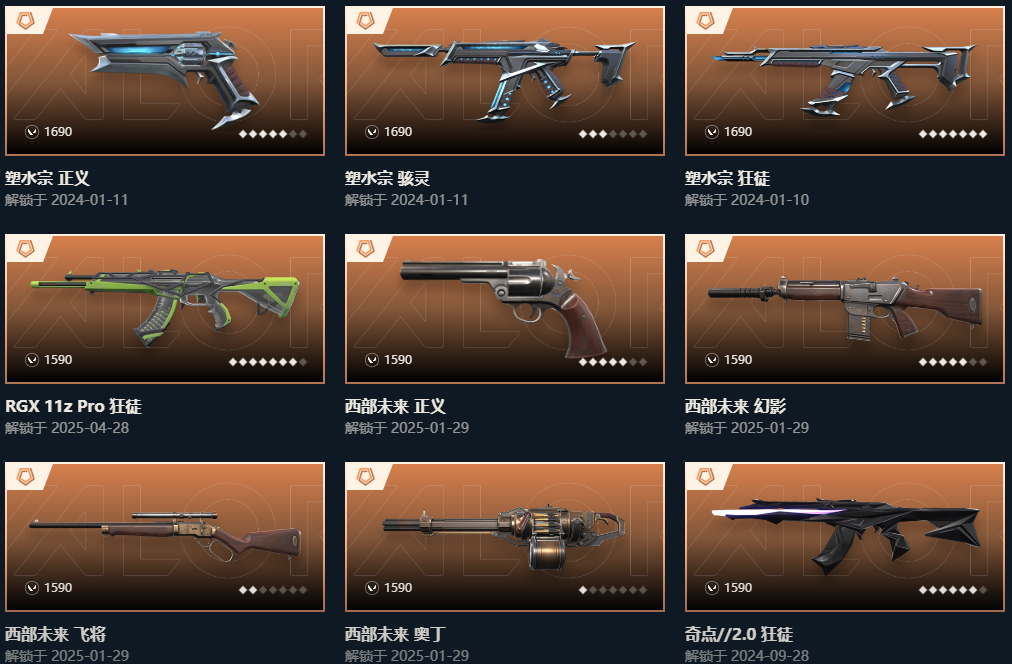
Task: Click the tier badge icon on 西部未来 正义 card
Action: pos(366,248)
